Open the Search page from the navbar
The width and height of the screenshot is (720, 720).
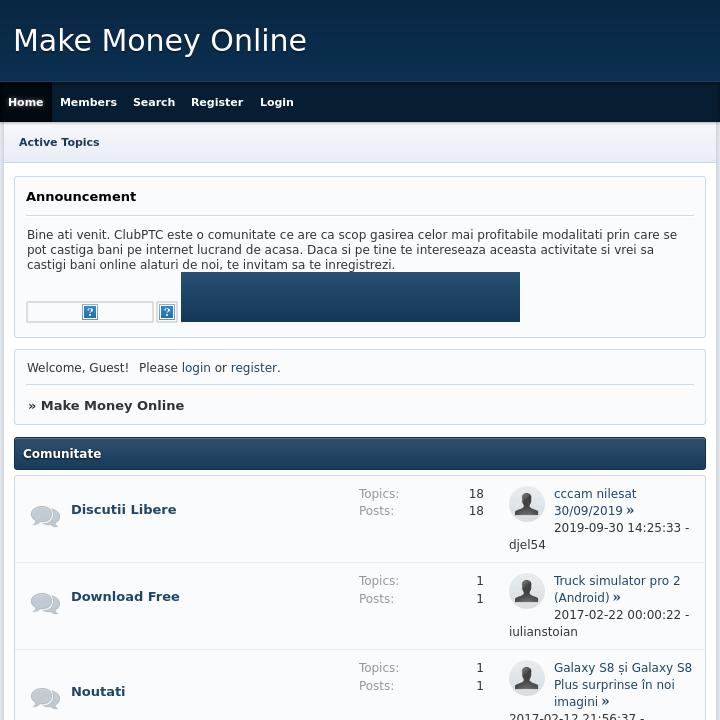[x=154, y=102]
